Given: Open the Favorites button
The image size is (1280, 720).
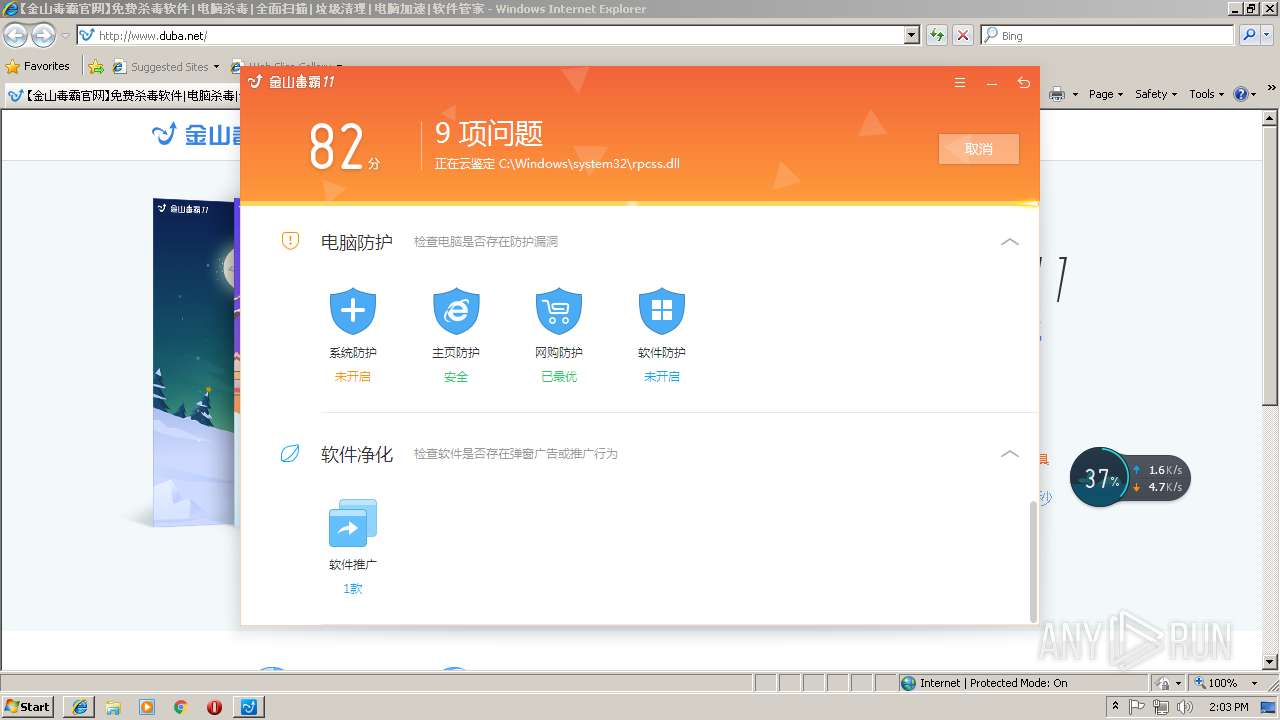Looking at the screenshot, I should (x=38, y=67).
